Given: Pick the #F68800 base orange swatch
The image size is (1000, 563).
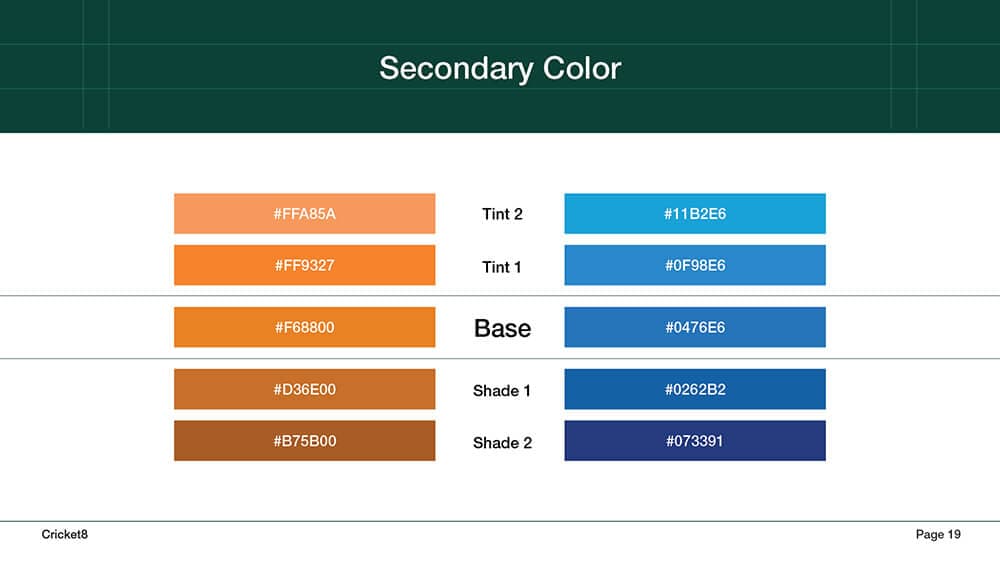Looking at the screenshot, I should click(x=304, y=327).
